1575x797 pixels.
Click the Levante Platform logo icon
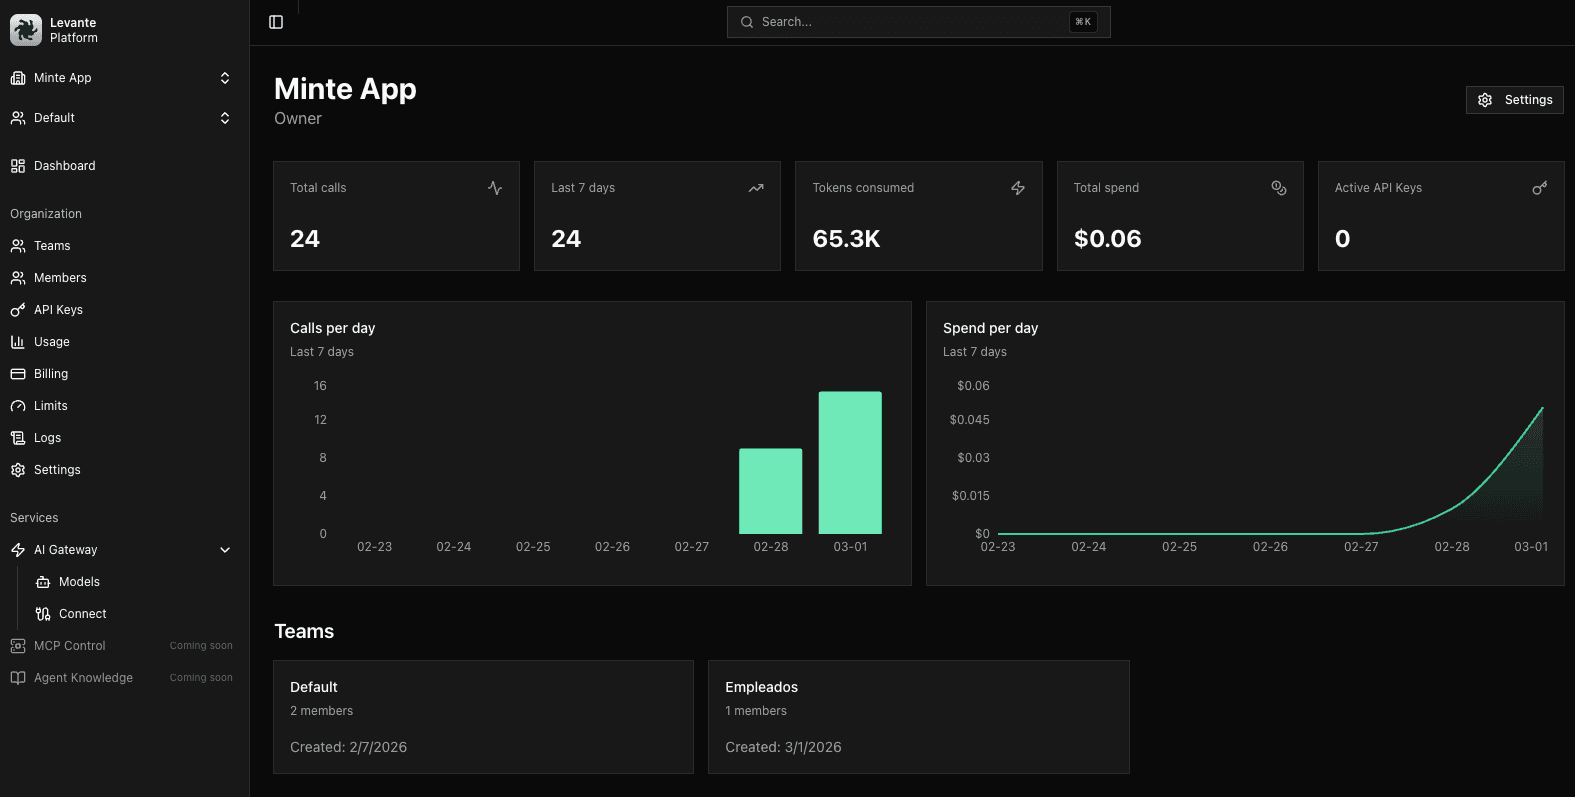[x=26, y=30]
